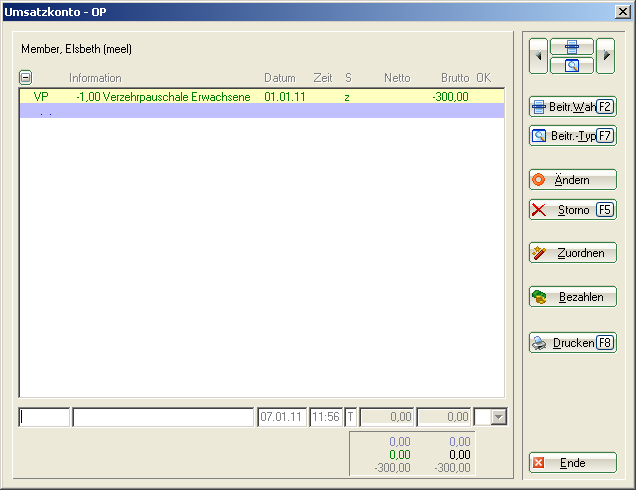
Task: Go to the previous member with left arrow
Action: pyautogui.click(x=538, y=56)
